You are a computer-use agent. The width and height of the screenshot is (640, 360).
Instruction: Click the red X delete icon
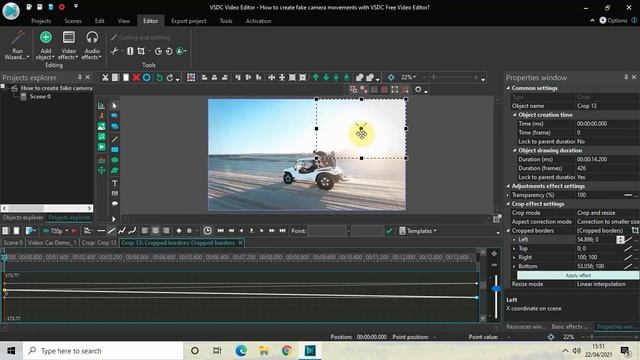pyautogui.click(x=136, y=77)
